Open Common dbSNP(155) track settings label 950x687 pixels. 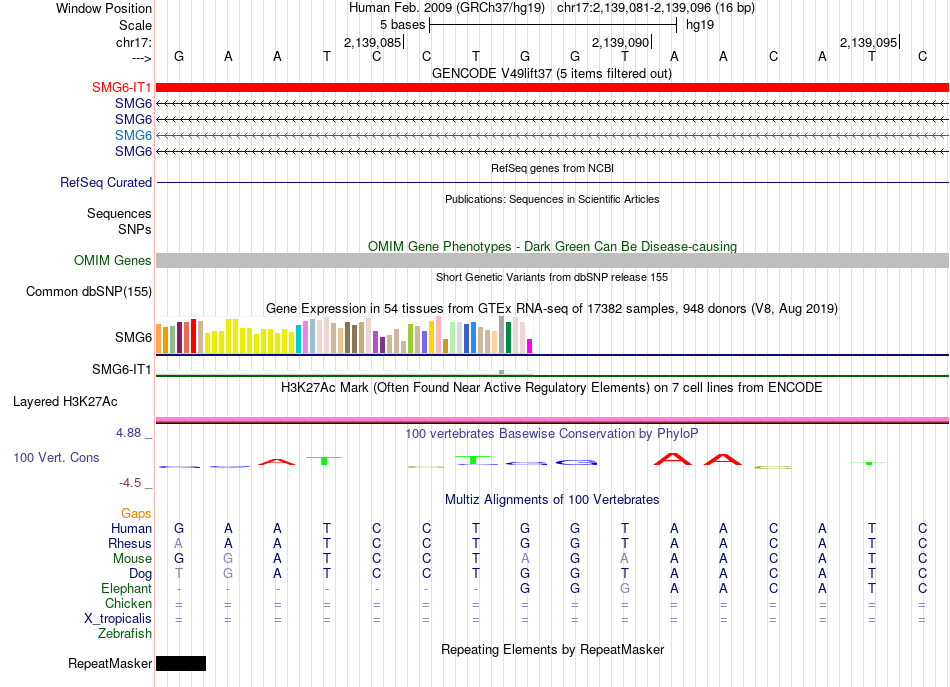click(89, 291)
